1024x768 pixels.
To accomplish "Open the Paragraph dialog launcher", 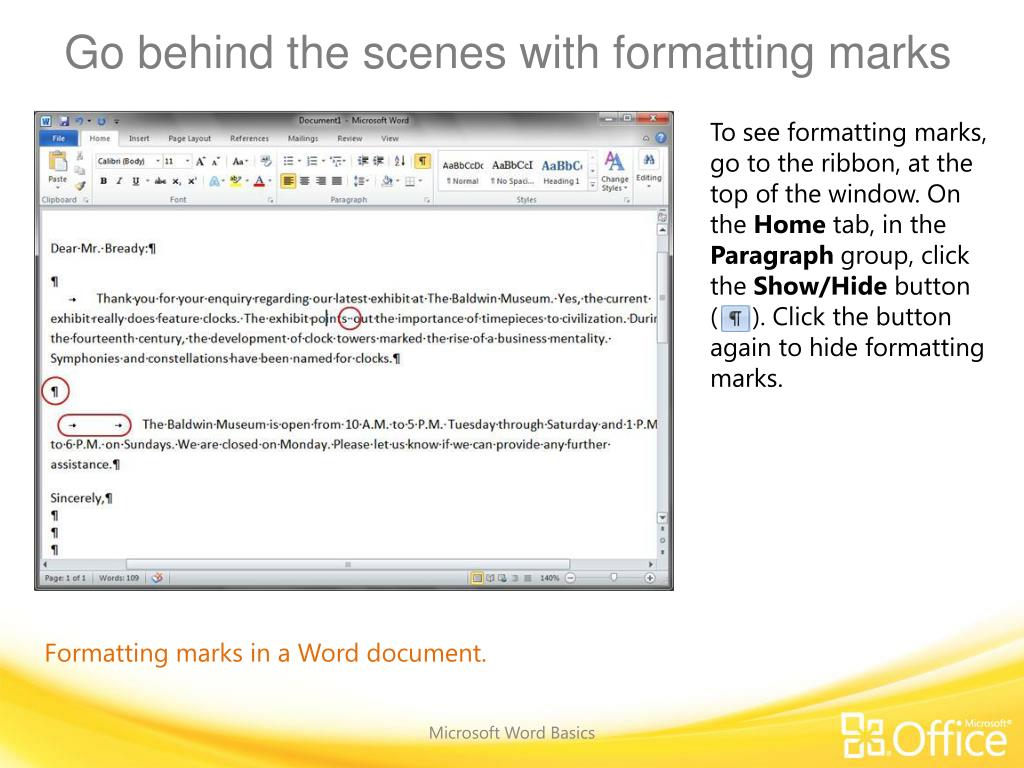I will (427, 200).
